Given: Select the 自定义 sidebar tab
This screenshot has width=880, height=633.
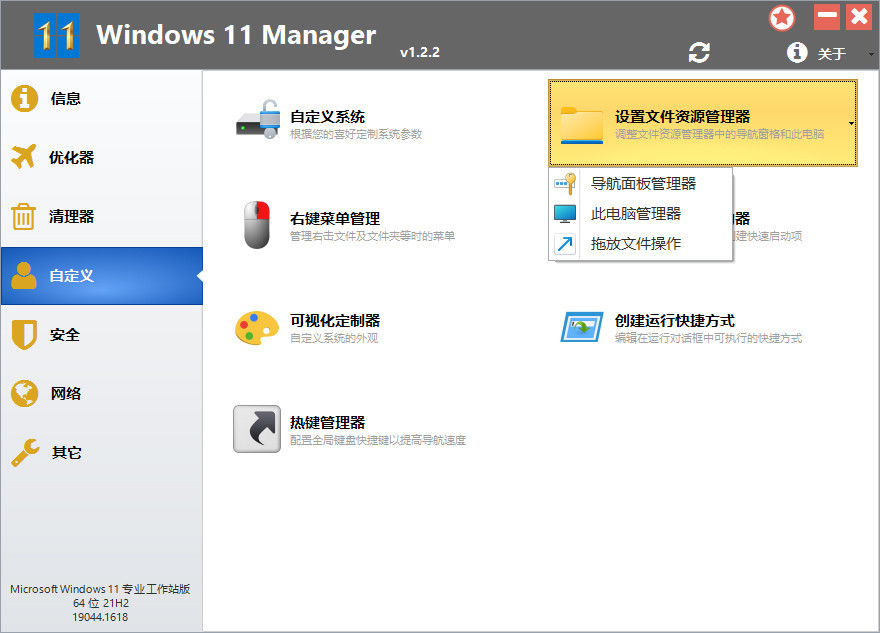Looking at the screenshot, I should (102, 276).
